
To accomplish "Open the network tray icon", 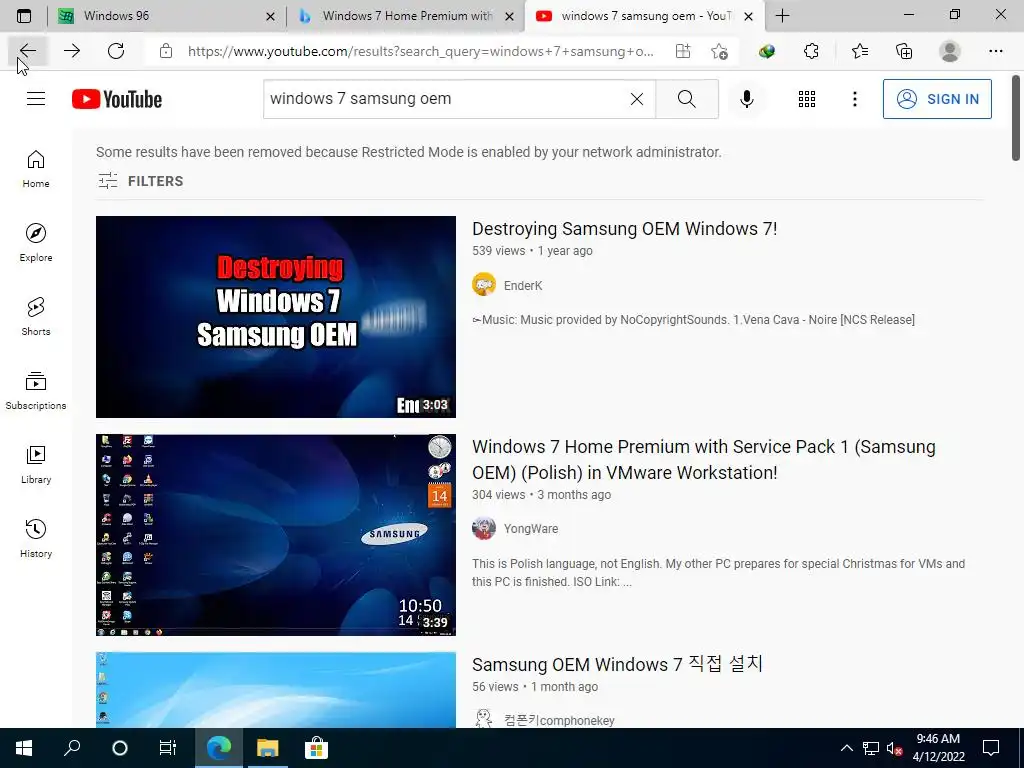I will point(871,748).
